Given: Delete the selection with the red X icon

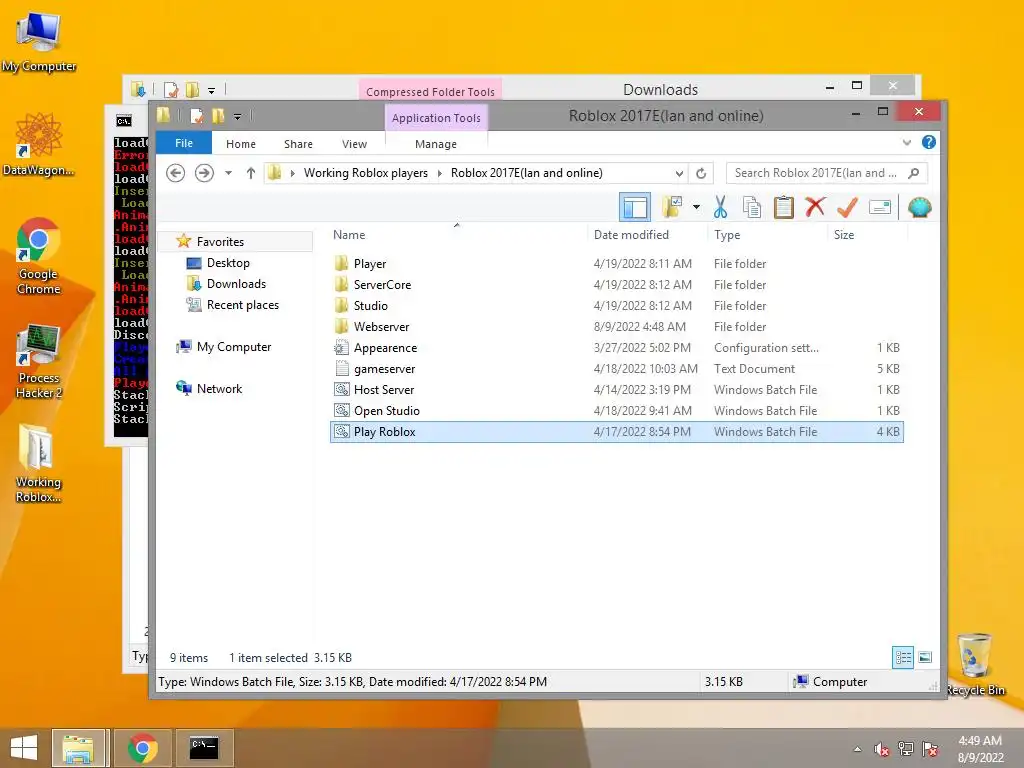Looking at the screenshot, I should 815,207.
